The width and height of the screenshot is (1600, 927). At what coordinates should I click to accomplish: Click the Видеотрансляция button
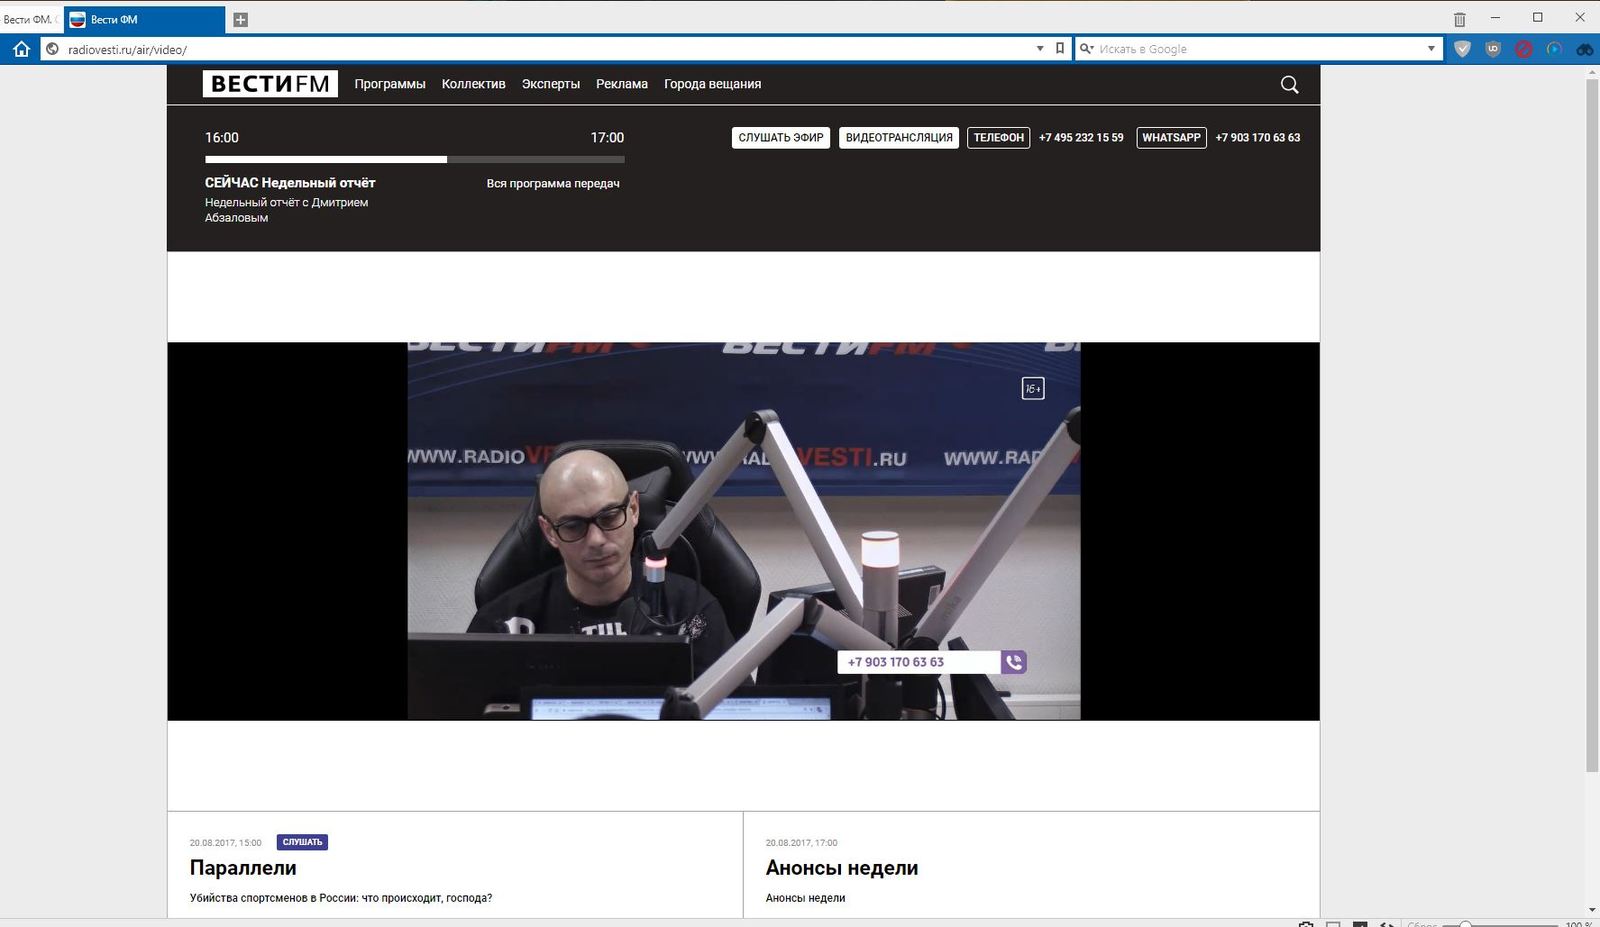pyautogui.click(x=899, y=138)
